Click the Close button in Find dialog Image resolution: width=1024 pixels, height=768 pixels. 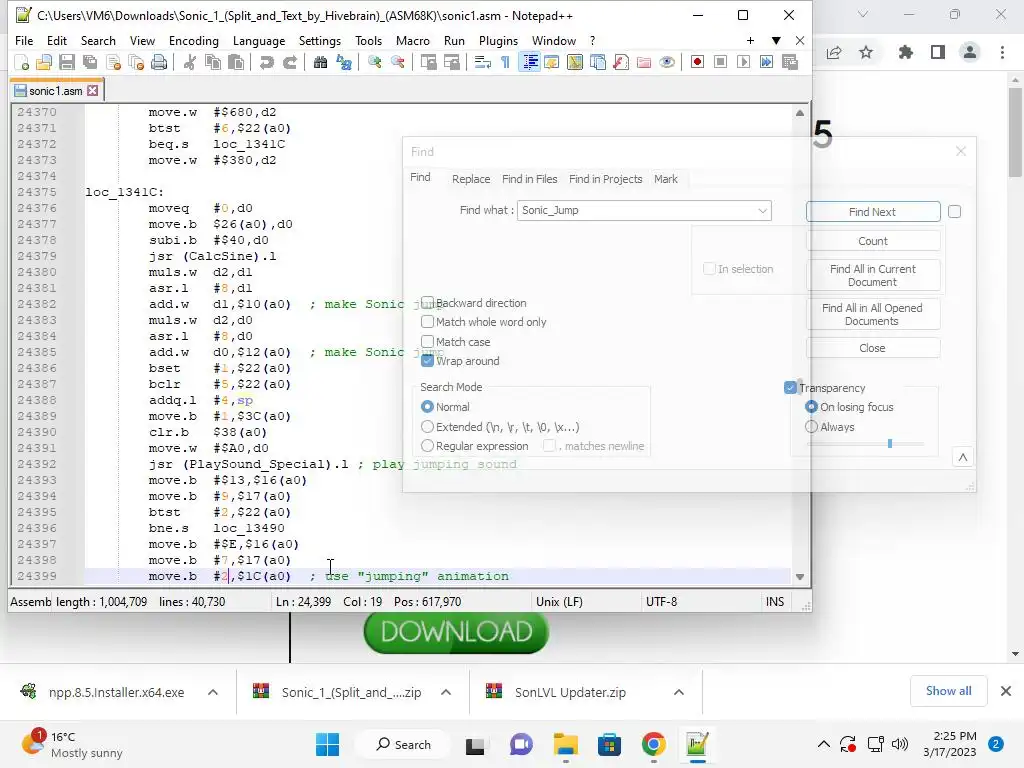coord(873,348)
